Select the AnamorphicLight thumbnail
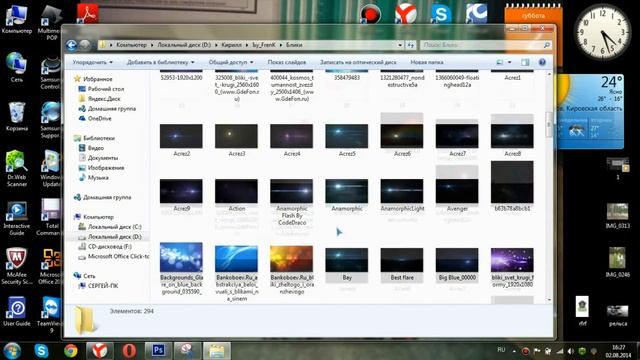Screen dimensions: 640x360 click(x=402, y=191)
